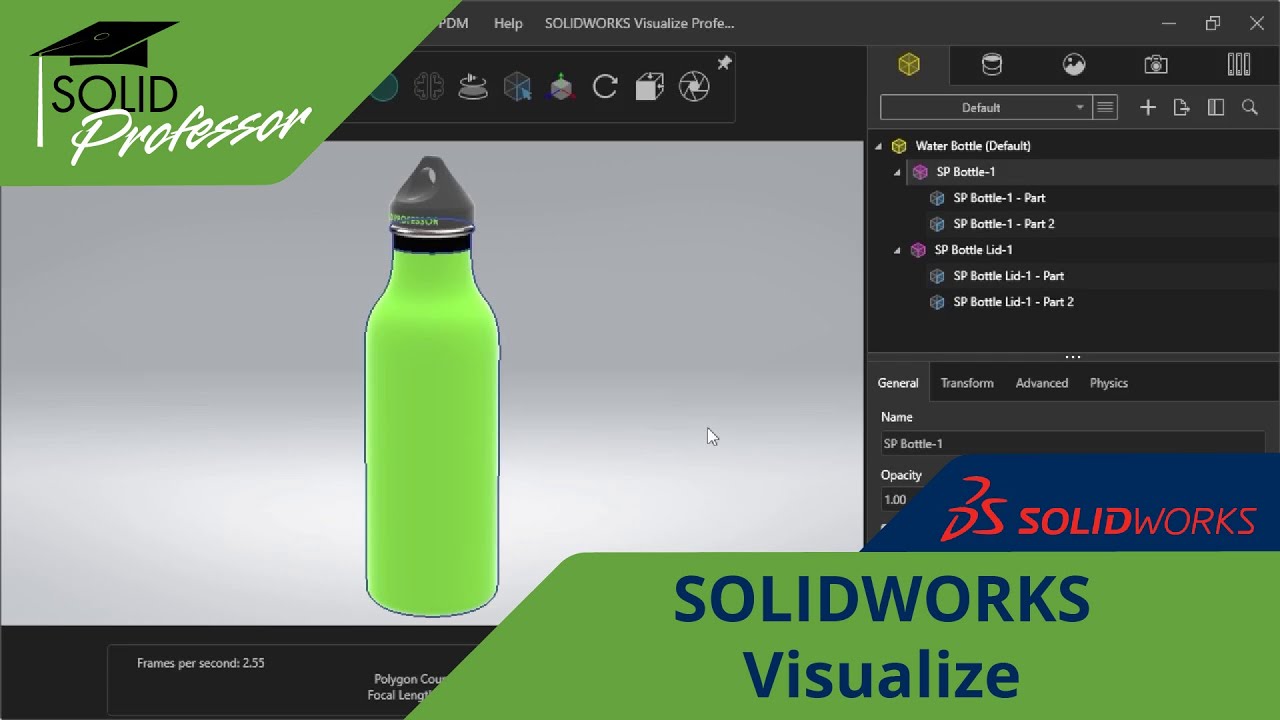Screen dimensions: 1280x720
Task: Click the magenta cube icon of SP Bottle-1
Action: (920, 172)
